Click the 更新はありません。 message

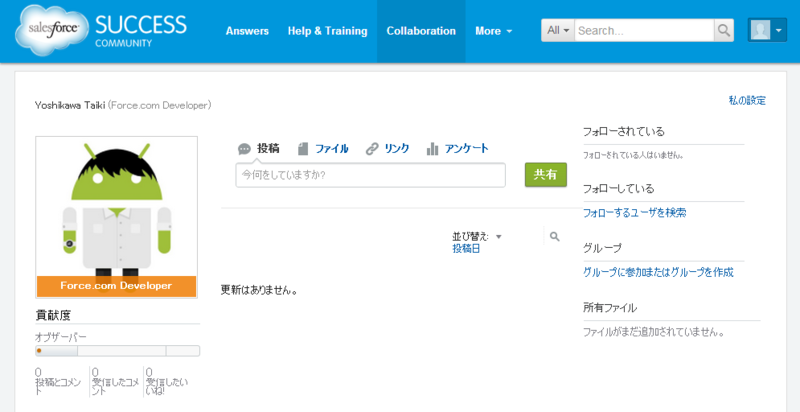259,291
